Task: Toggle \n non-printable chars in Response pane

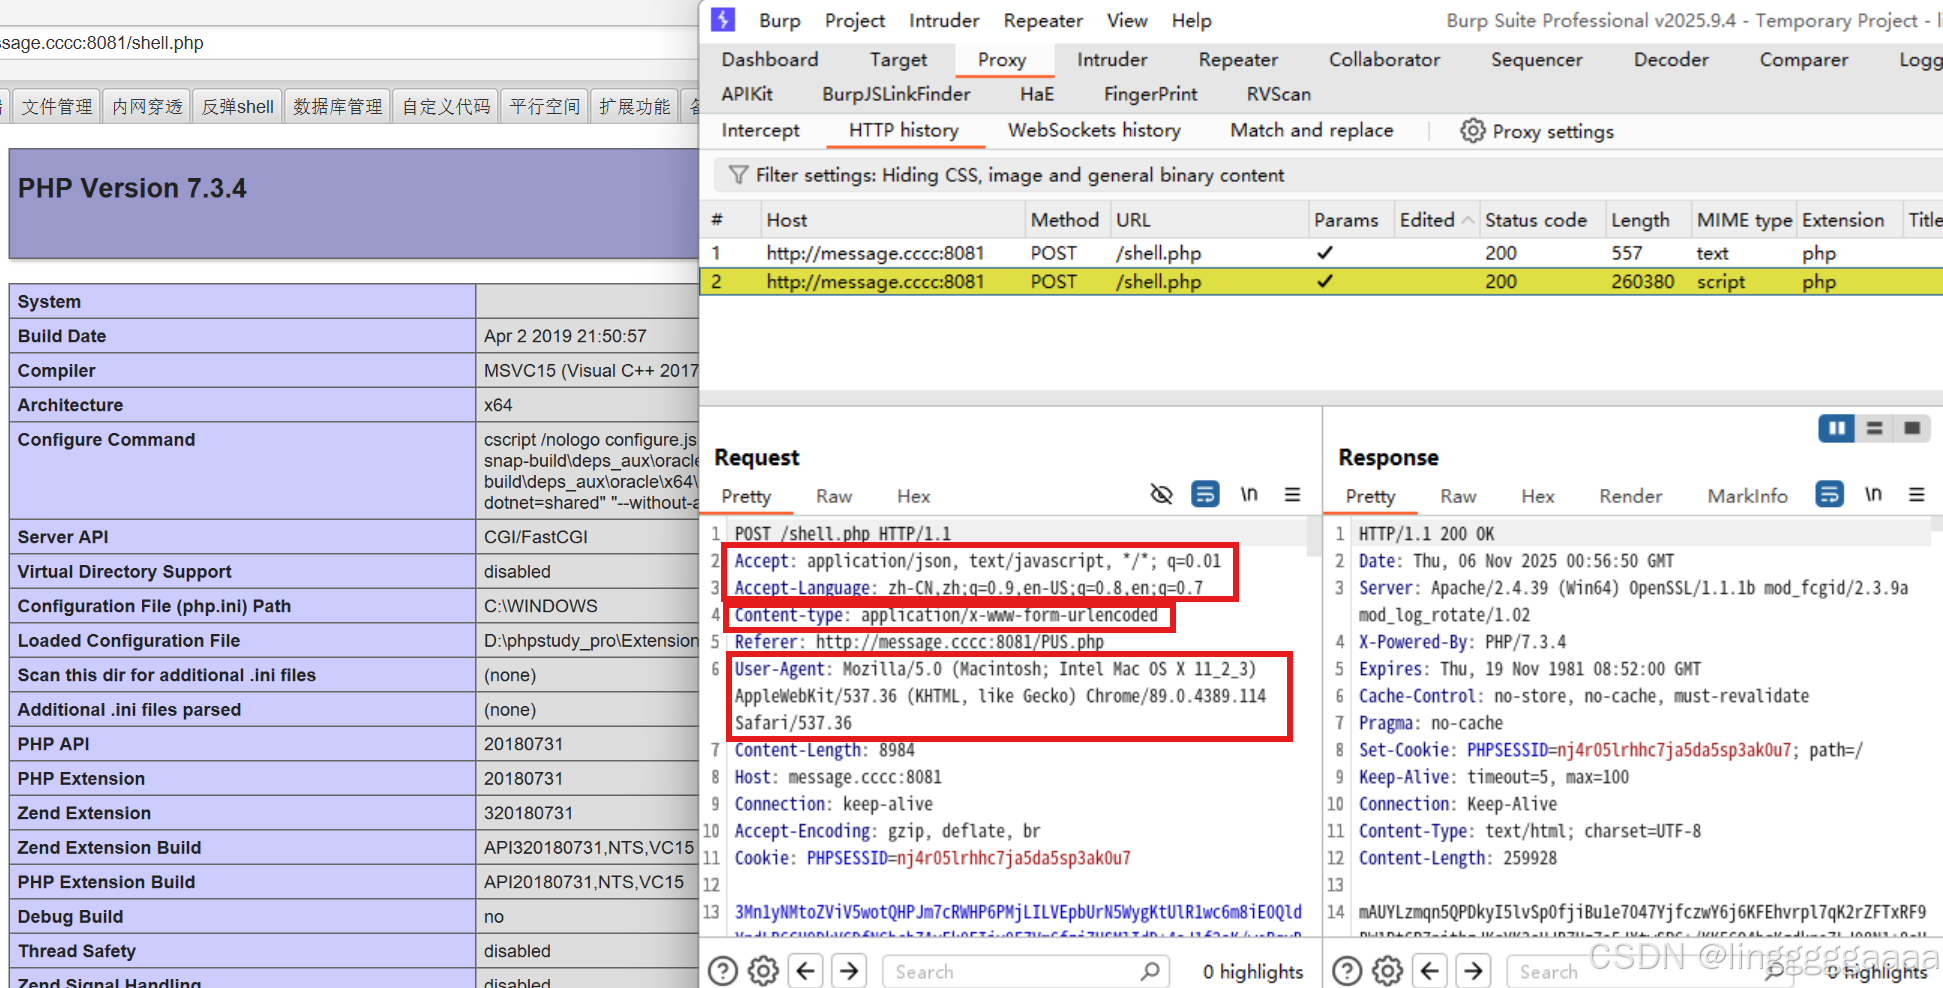Action: tap(1873, 494)
